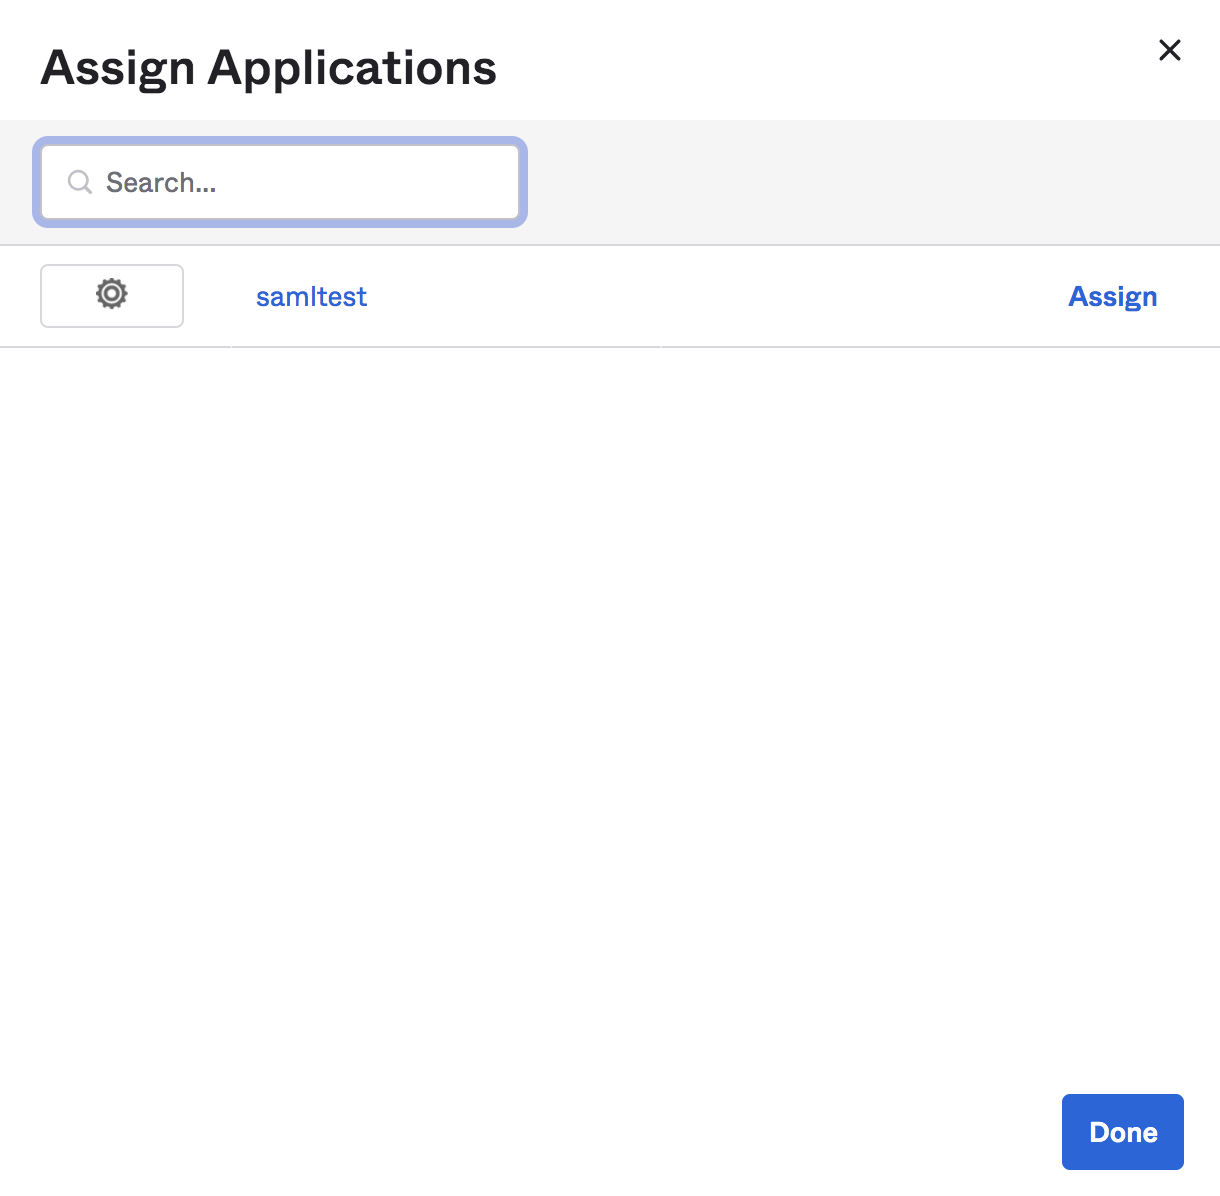Click the samltest app name
The width and height of the screenshot is (1220, 1196).
(311, 297)
